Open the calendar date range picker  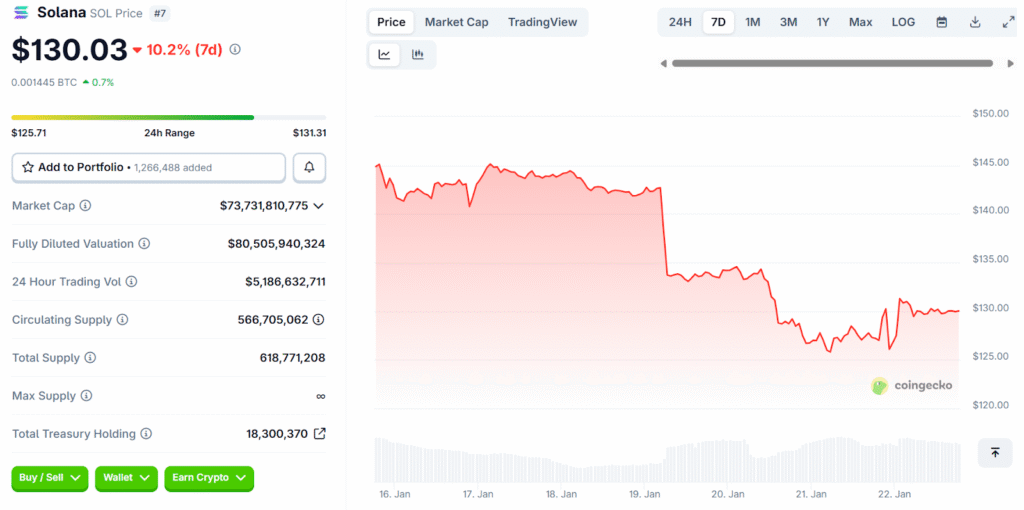(x=941, y=22)
